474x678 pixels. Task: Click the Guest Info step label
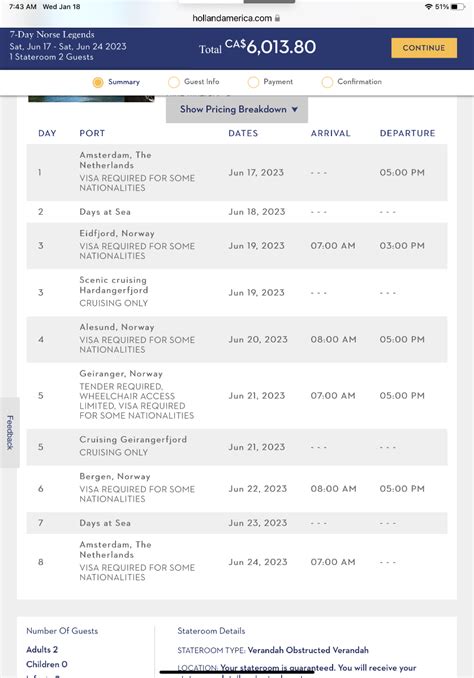pyautogui.click(x=202, y=82)
